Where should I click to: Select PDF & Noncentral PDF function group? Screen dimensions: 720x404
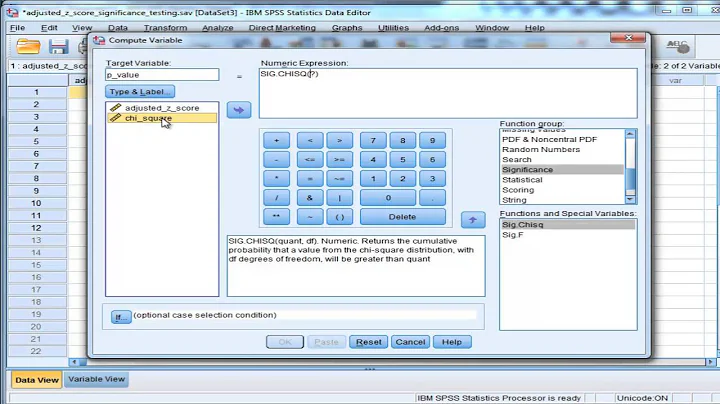(562, 139)
